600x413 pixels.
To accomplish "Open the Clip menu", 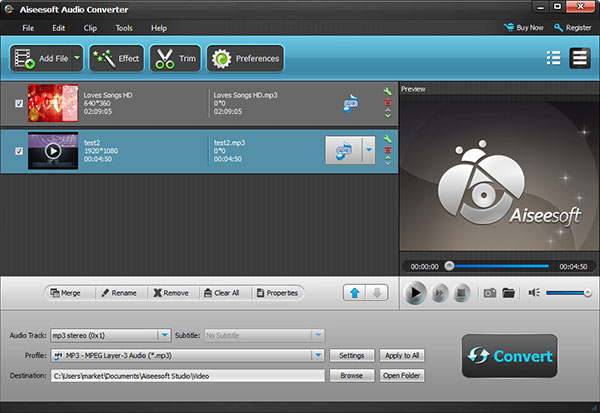I will [x=90, y=28].
